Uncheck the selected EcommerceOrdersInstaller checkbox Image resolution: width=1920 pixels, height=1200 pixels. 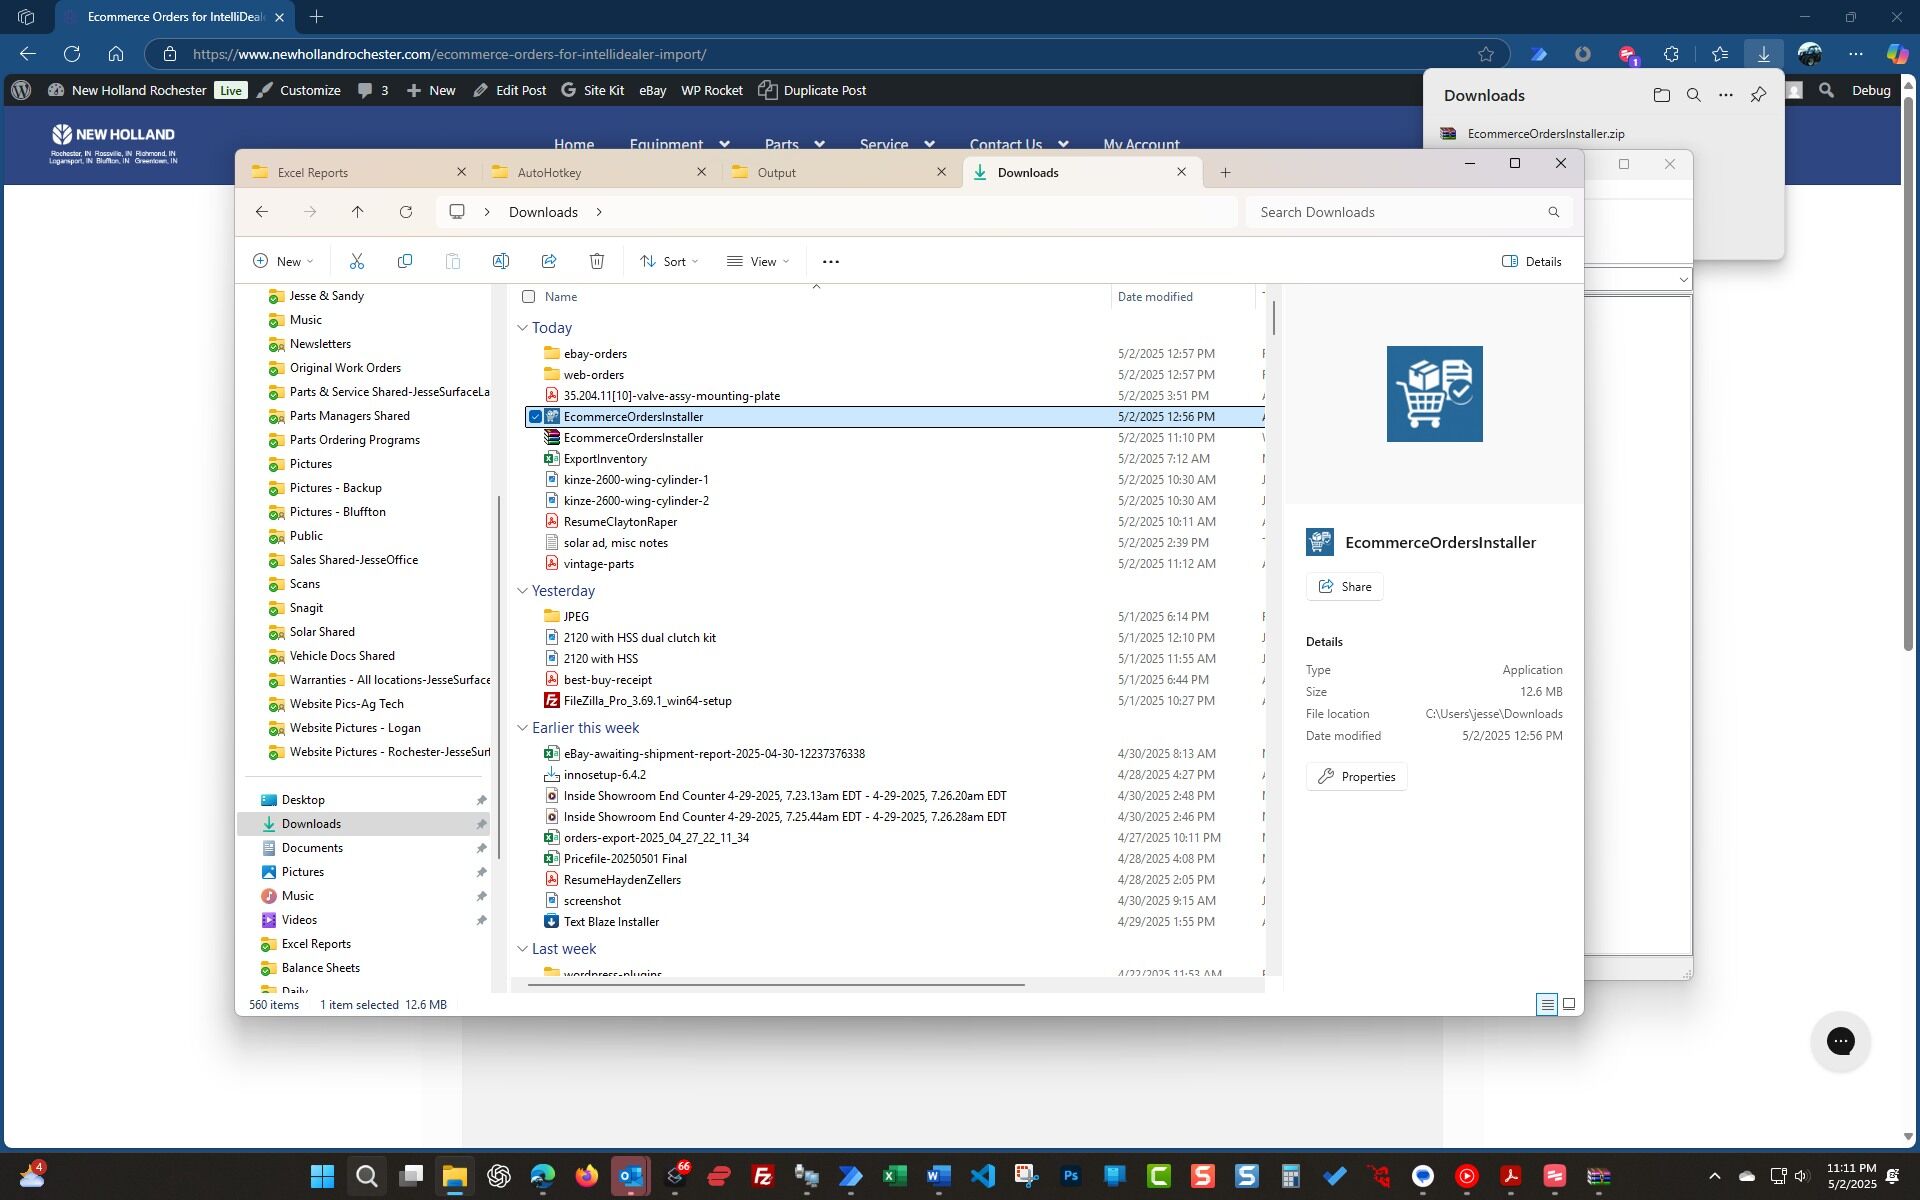click(536, 417)
